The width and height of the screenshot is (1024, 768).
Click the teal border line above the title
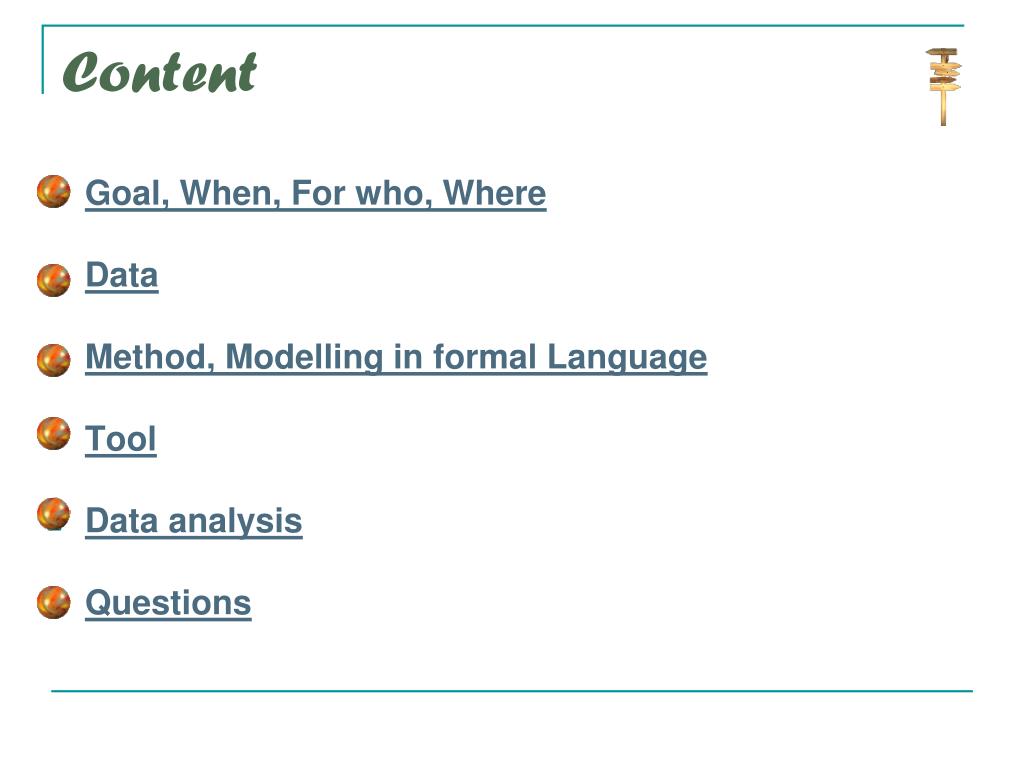coord(503,26)
